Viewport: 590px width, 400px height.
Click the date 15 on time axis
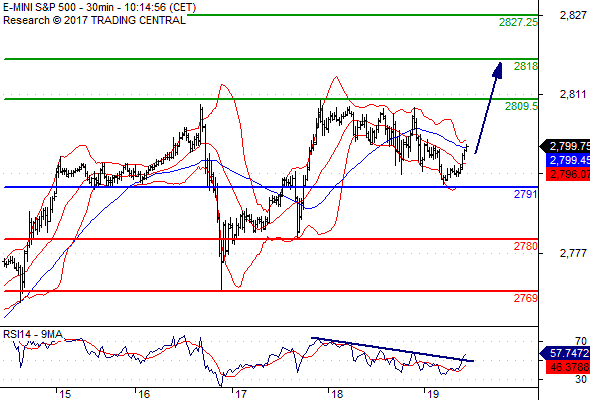tap(65, 394)
